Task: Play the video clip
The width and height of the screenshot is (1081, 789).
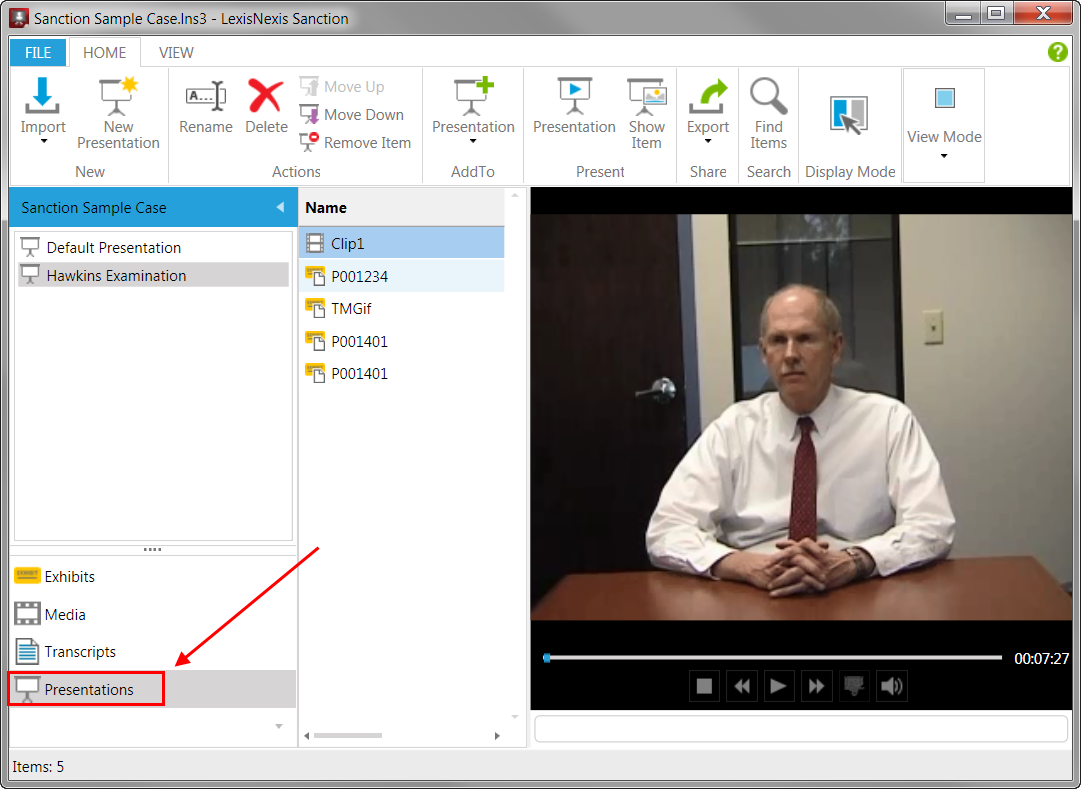Action: point(778,686)
